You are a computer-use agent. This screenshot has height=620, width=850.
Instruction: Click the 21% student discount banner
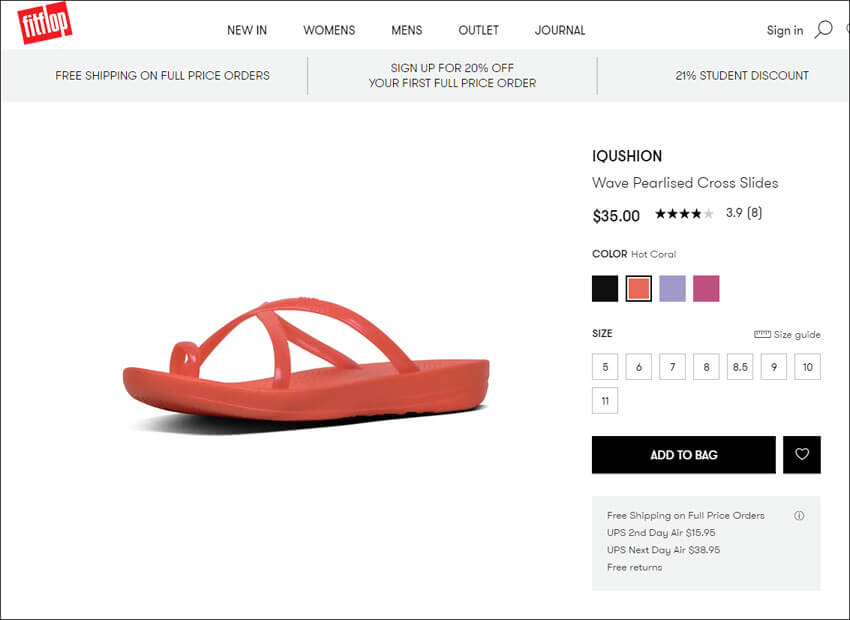point(742,76)
